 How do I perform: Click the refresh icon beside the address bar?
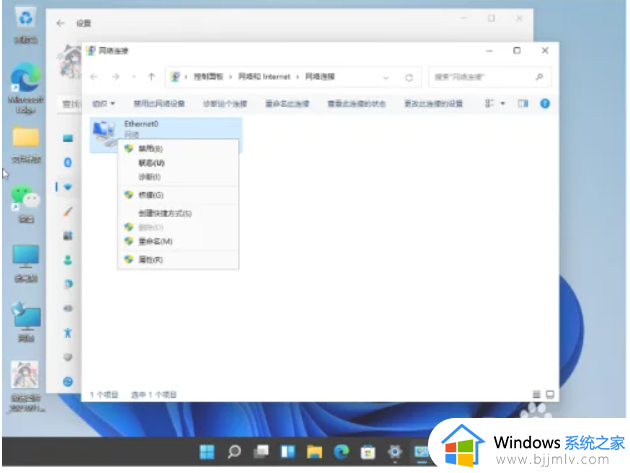point(409,77)
